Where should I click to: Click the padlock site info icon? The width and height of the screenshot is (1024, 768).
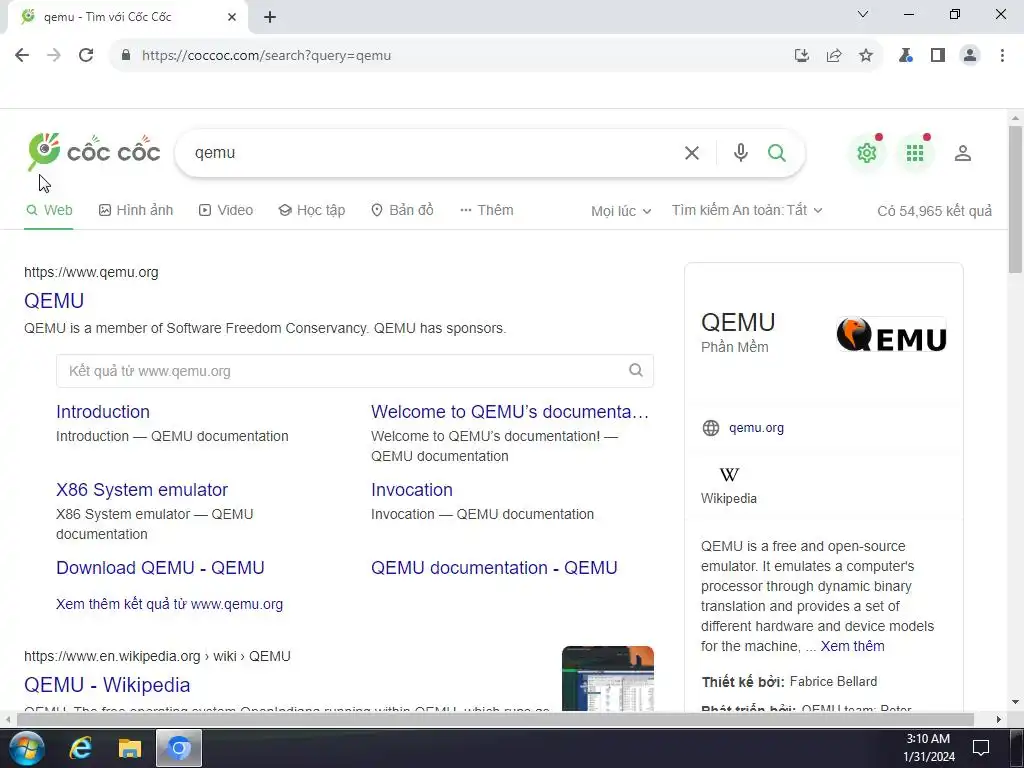126,56
